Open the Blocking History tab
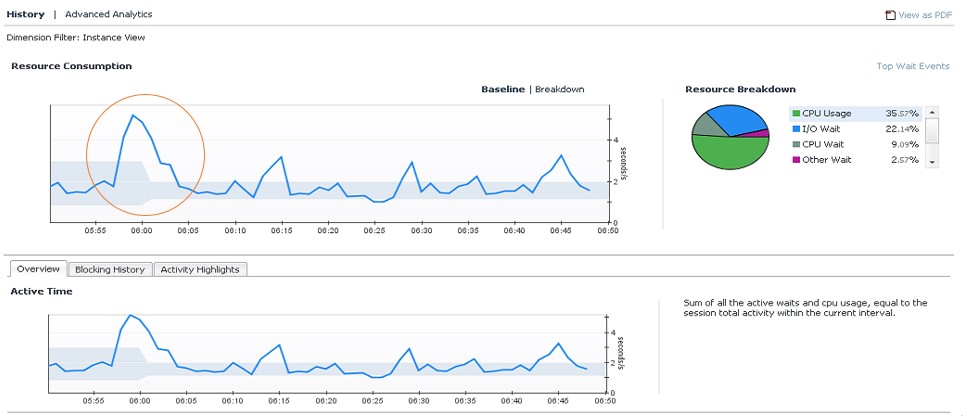Image resolution: width=963 pixels, height=416 pixels. coord(110,269)
